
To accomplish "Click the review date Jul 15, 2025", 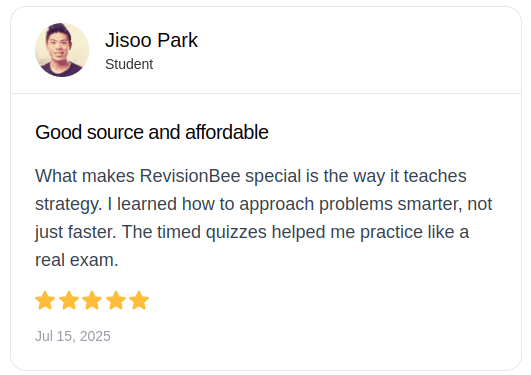I will 73,336.
